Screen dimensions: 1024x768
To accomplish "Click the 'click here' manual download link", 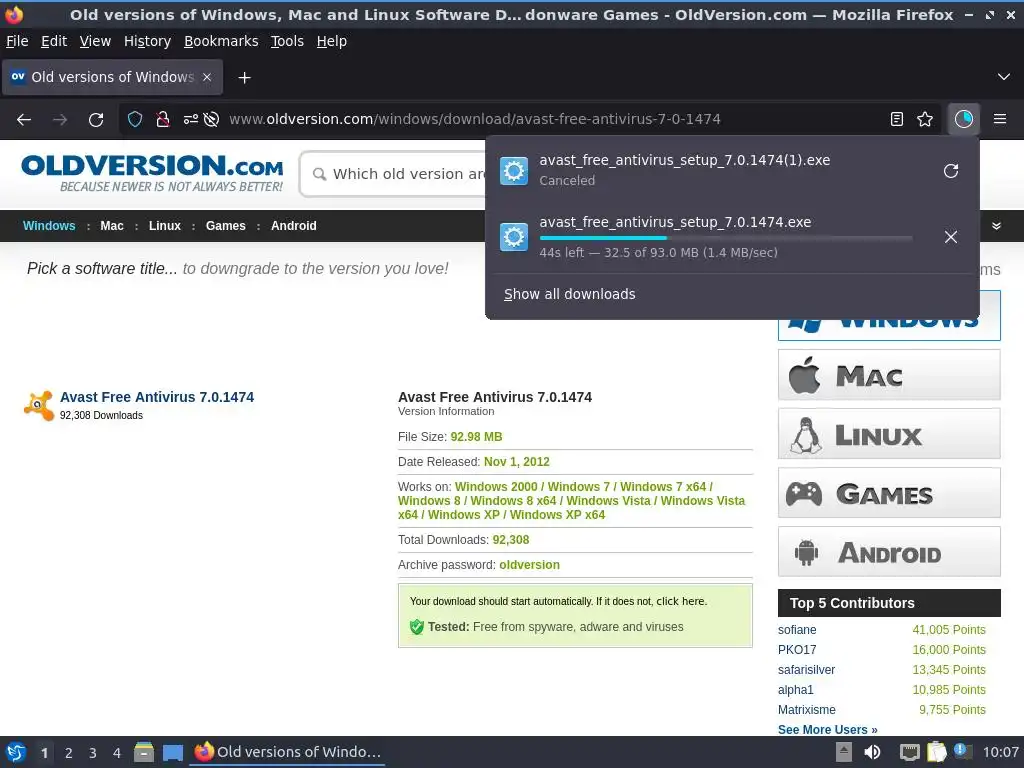I will (680, 601).
